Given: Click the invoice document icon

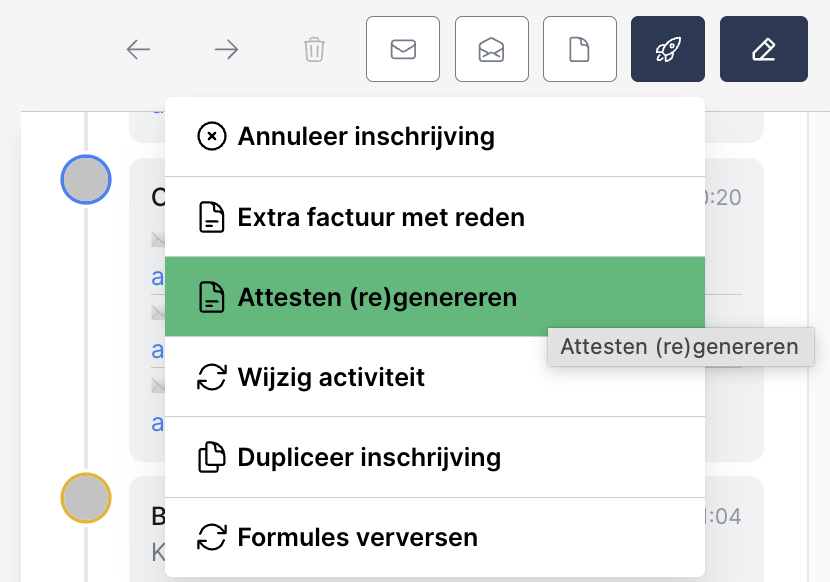Looking at the screenshot, I should tap(212, 217).
